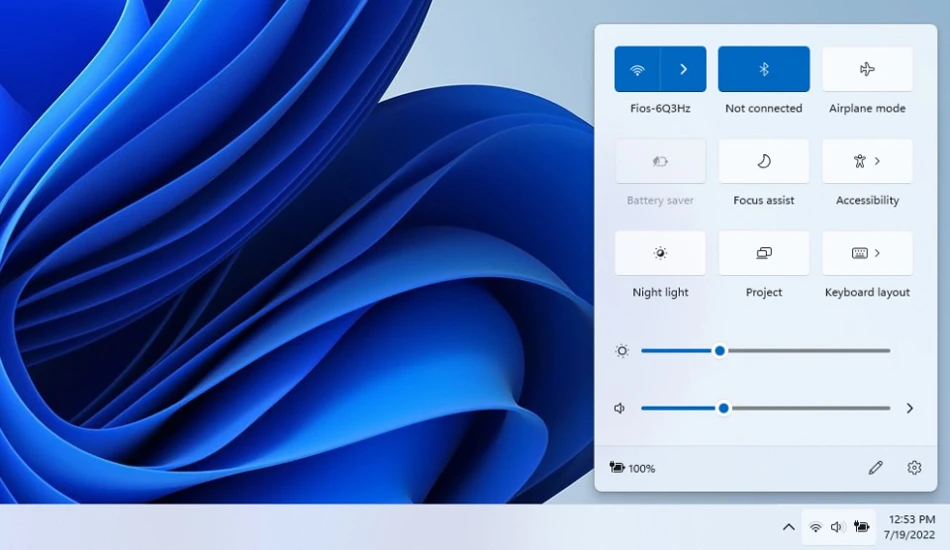Click the Battery saver tile
Viewport: 950px width, 550px height.
pyautogui.click(x=660, y=161)
